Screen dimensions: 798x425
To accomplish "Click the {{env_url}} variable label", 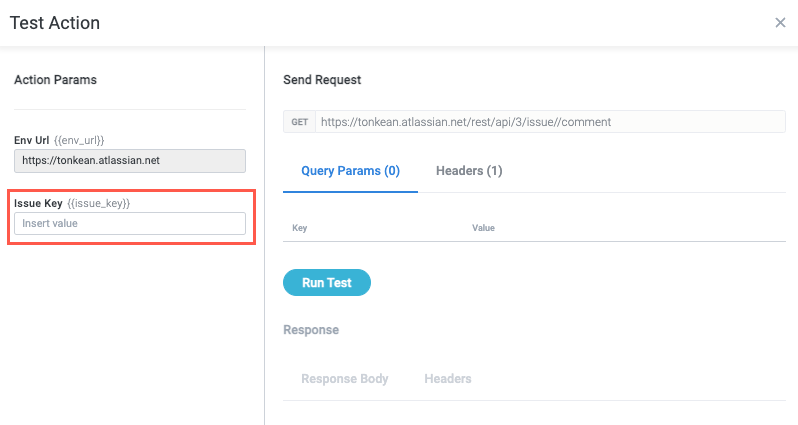I will pos(79,140).
